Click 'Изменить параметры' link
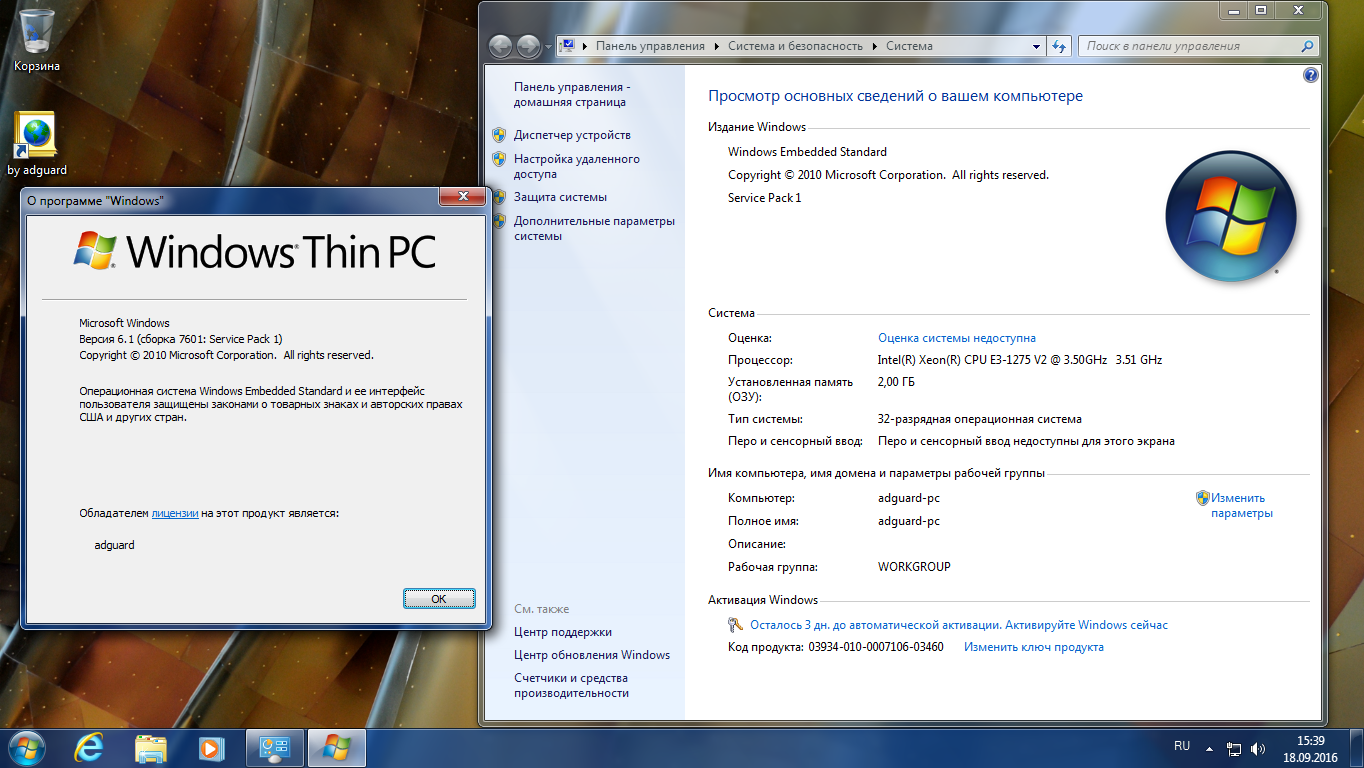Image resolution: width=1364 pixels, height=768 pixels. pos(1242,505)
